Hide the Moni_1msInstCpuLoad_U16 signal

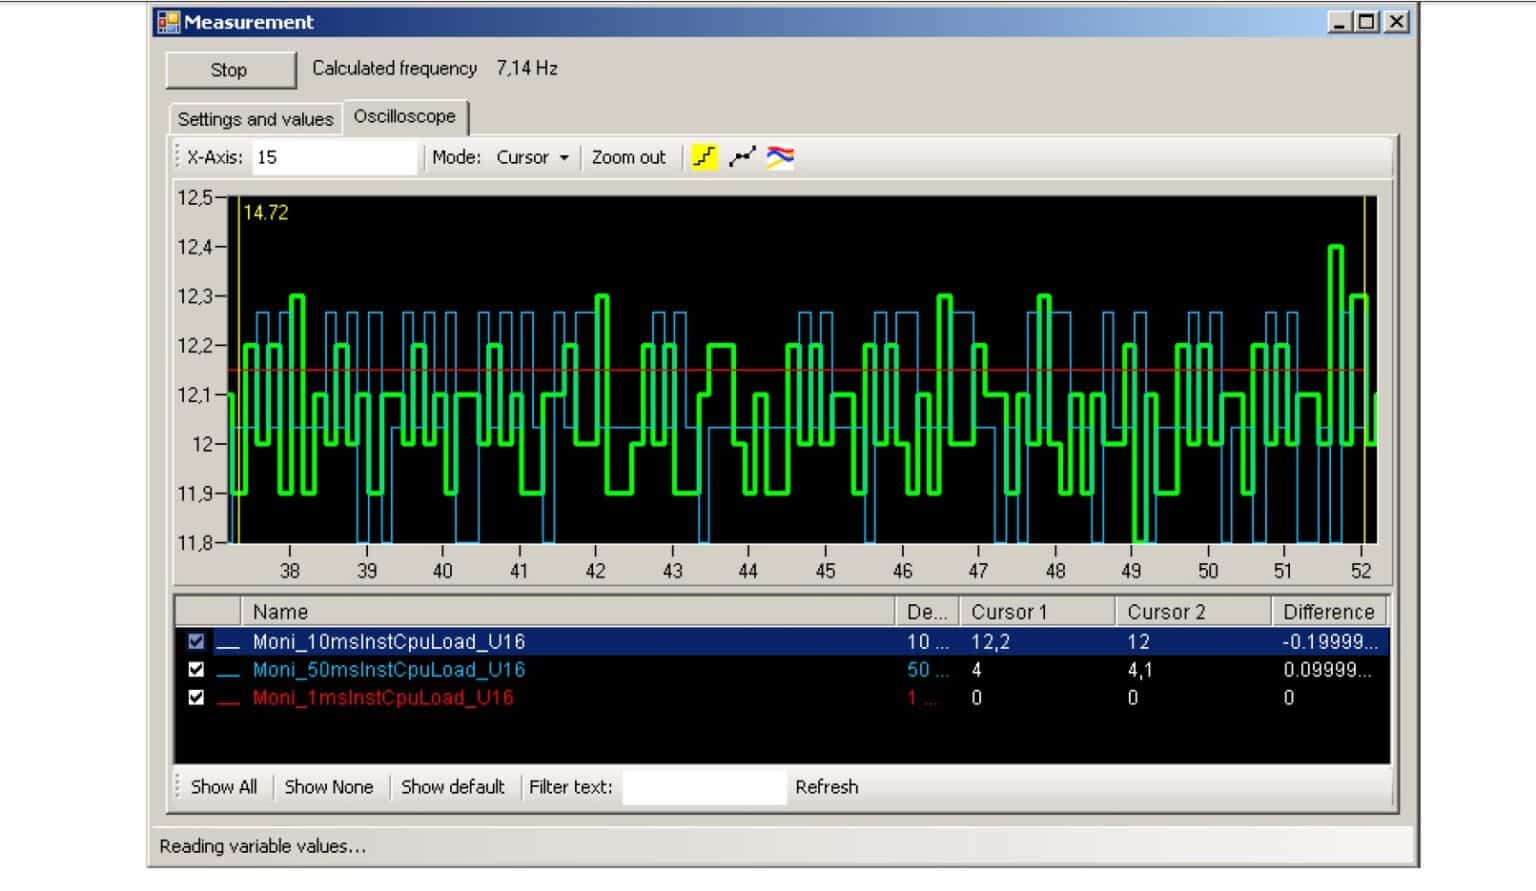(197, 699)
